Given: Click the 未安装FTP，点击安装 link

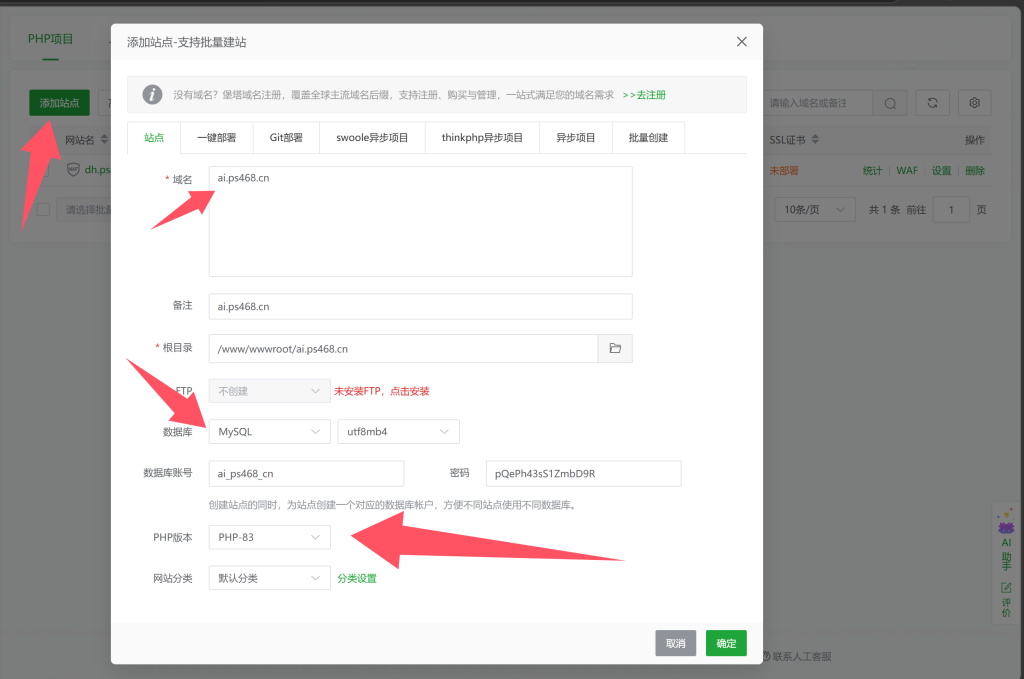Looking at the screenshot, I should point(382,391).
